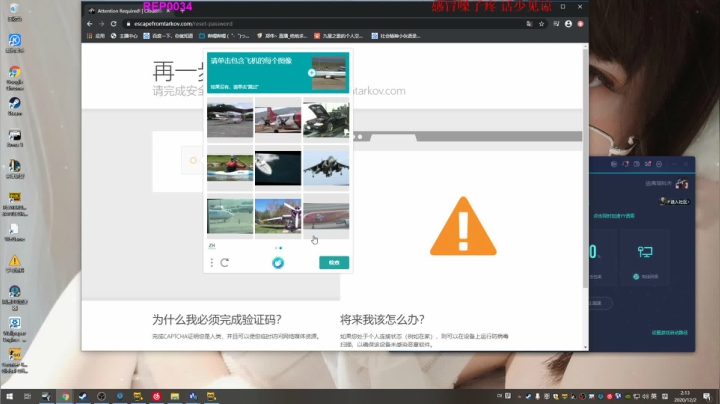Screen dimensions: 720x404
Task: Click the page vertical scrollbar
Action: coord(585,170)
